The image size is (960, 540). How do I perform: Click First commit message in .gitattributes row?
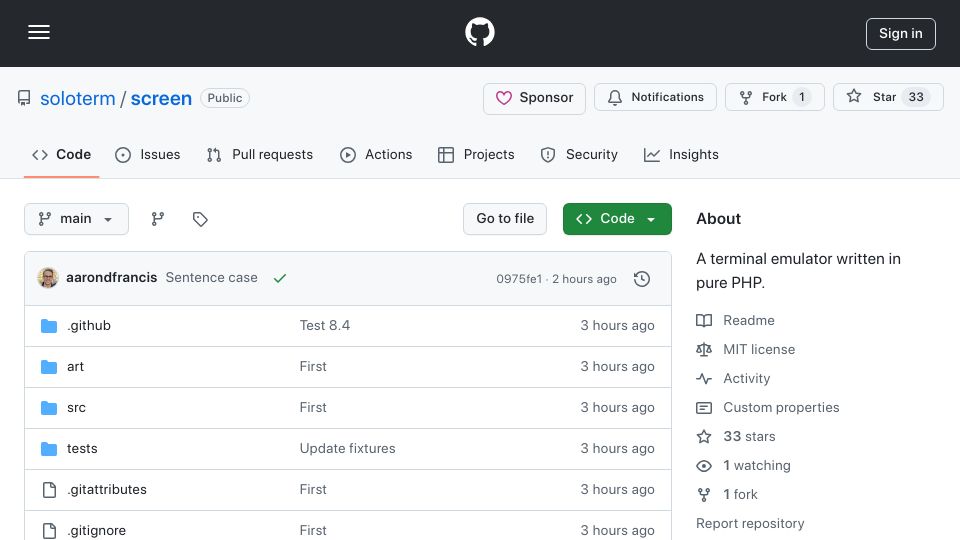point(313,490)
